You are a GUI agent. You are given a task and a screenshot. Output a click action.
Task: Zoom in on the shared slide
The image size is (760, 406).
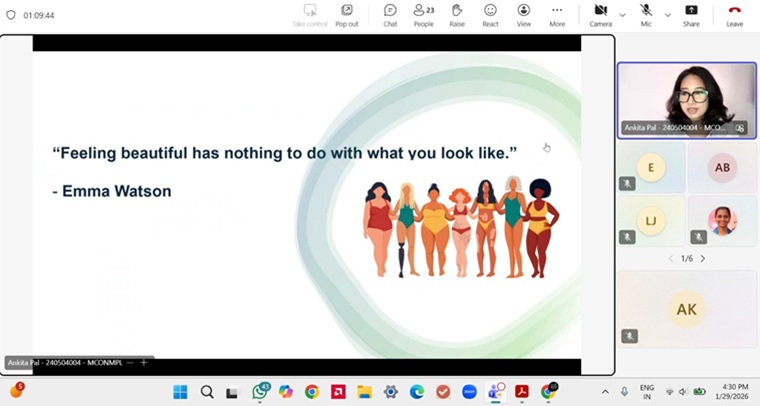pos(144,362)
